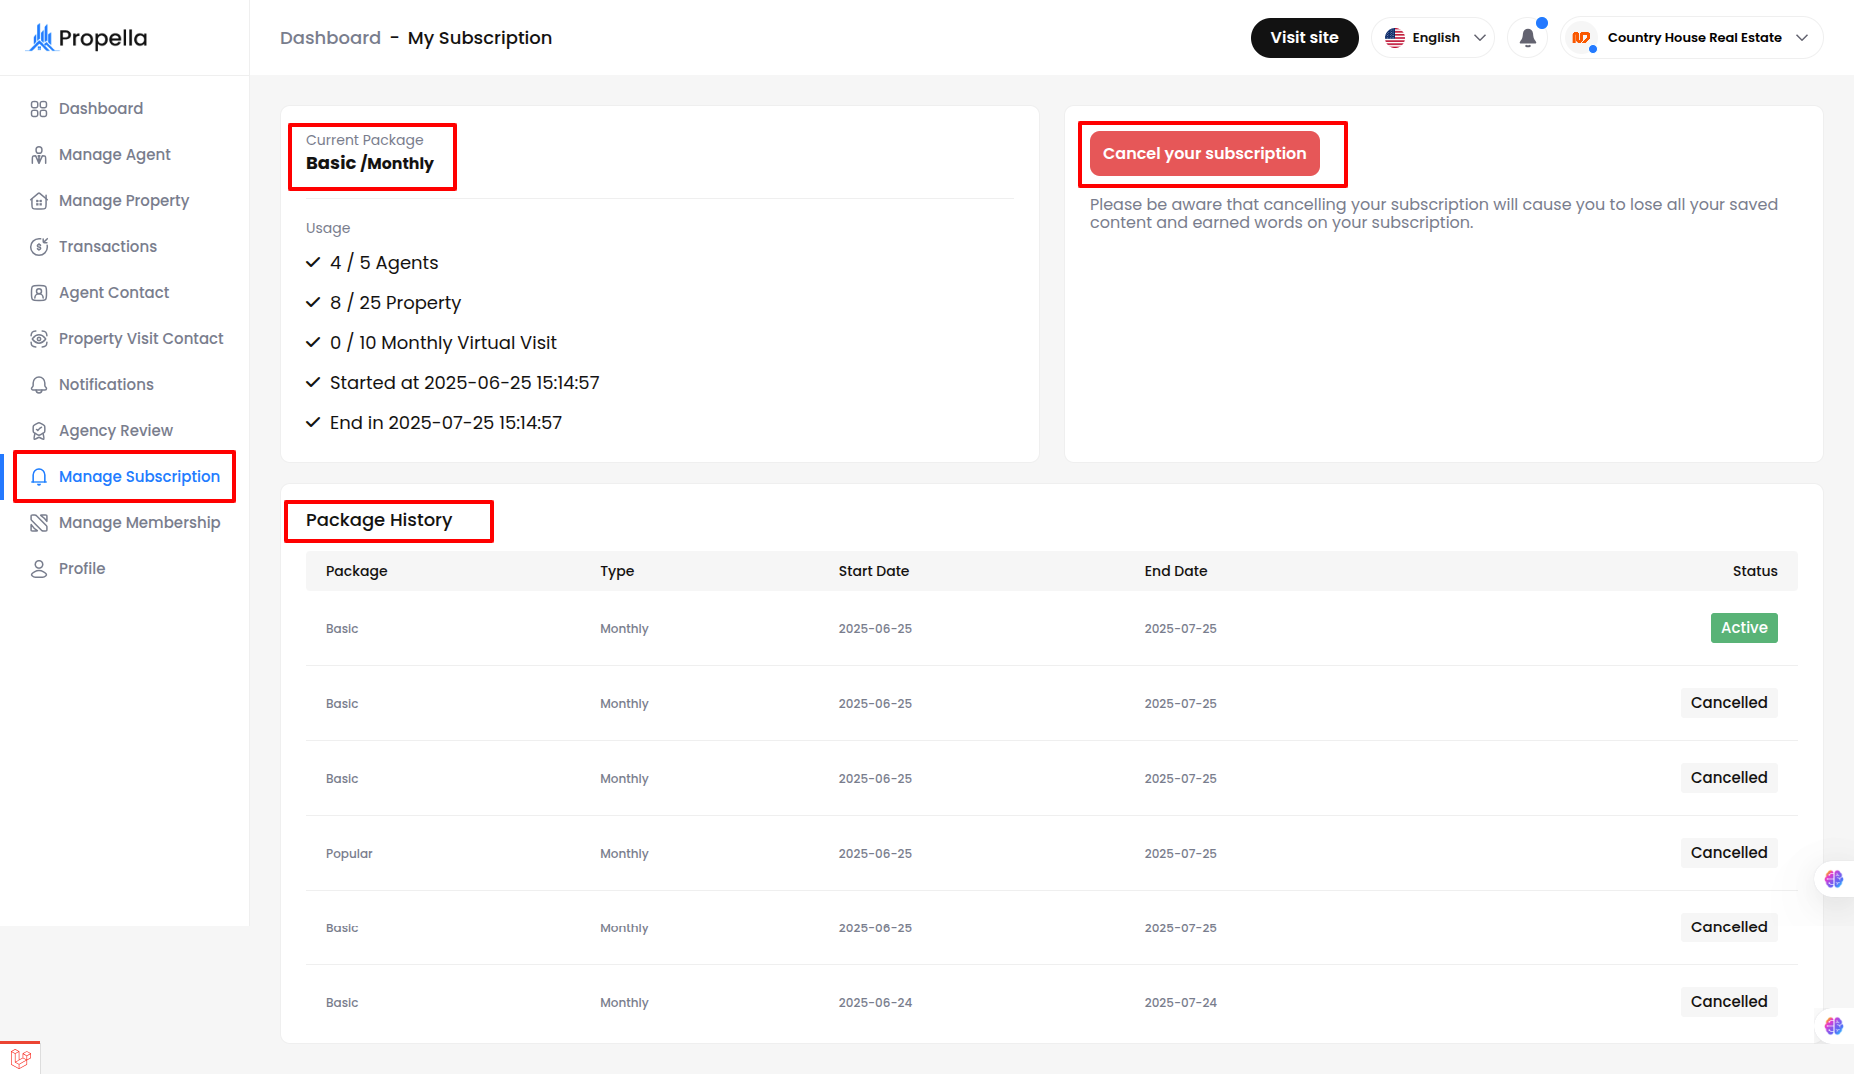This screenshot has width=1854, height=1075.
Task: Open notifications bell in top header
Action: pyautogui.click(x=1528, y=38)
